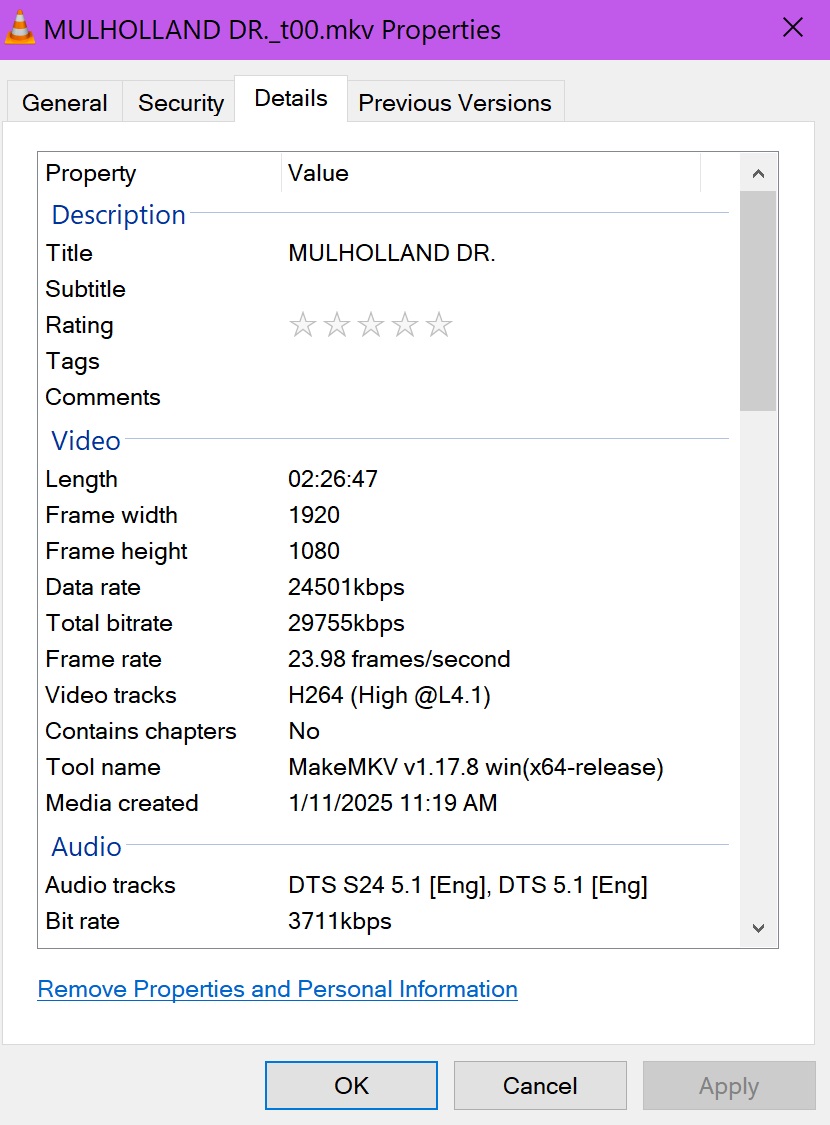
Task: Click the Title property label
Action: coord(69,253)
